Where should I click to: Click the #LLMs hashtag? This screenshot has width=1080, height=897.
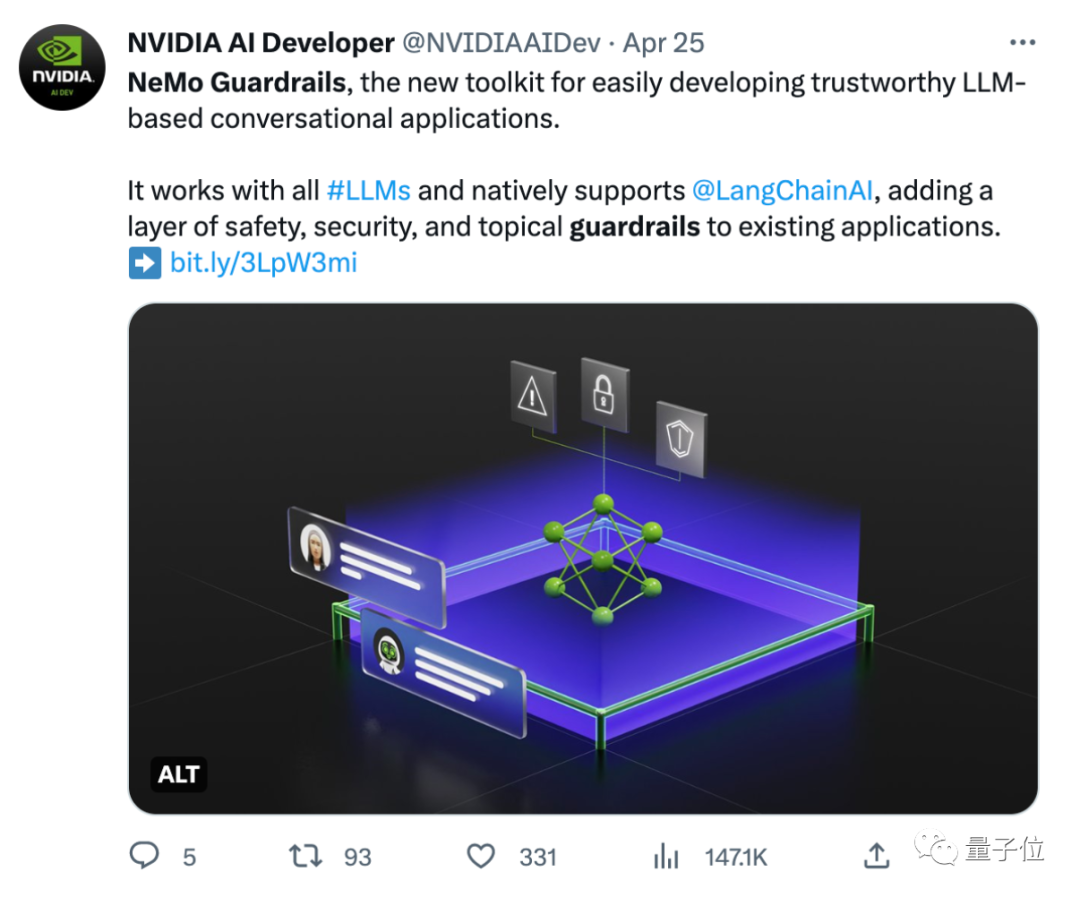pyautogui.click(x=369, y=191)
